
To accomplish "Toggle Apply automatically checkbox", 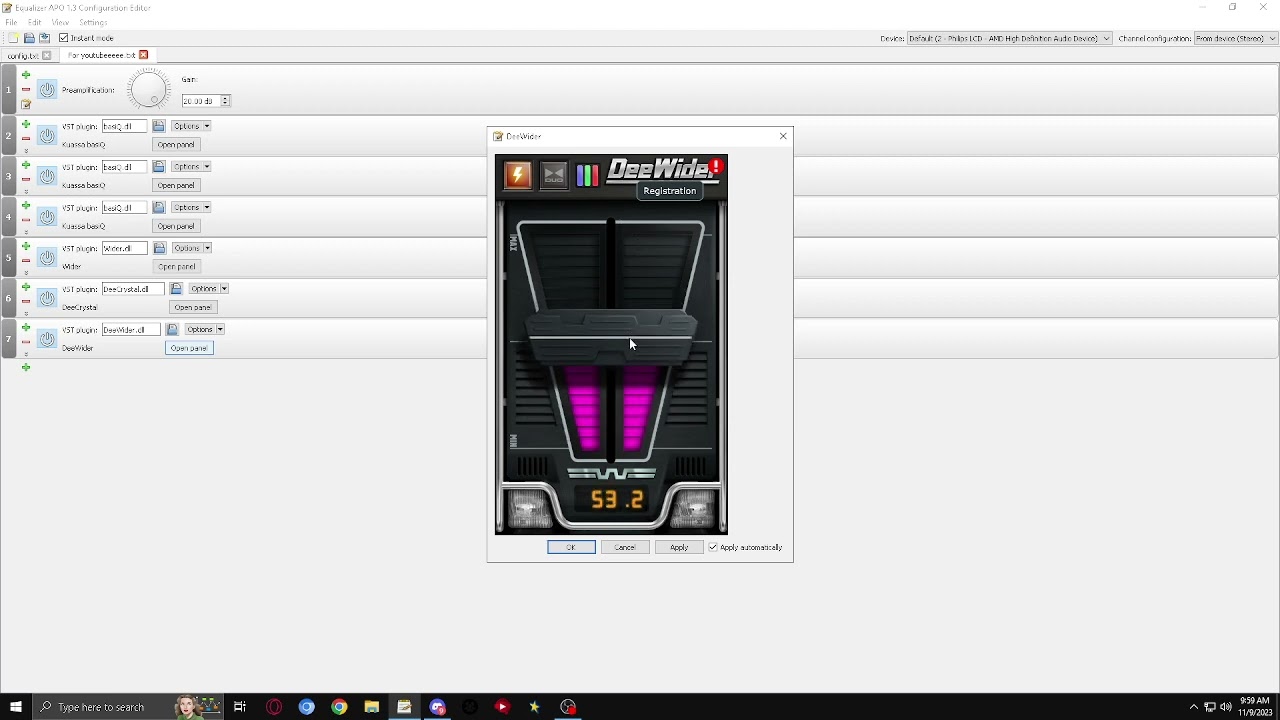I will [x=713, y=548].
